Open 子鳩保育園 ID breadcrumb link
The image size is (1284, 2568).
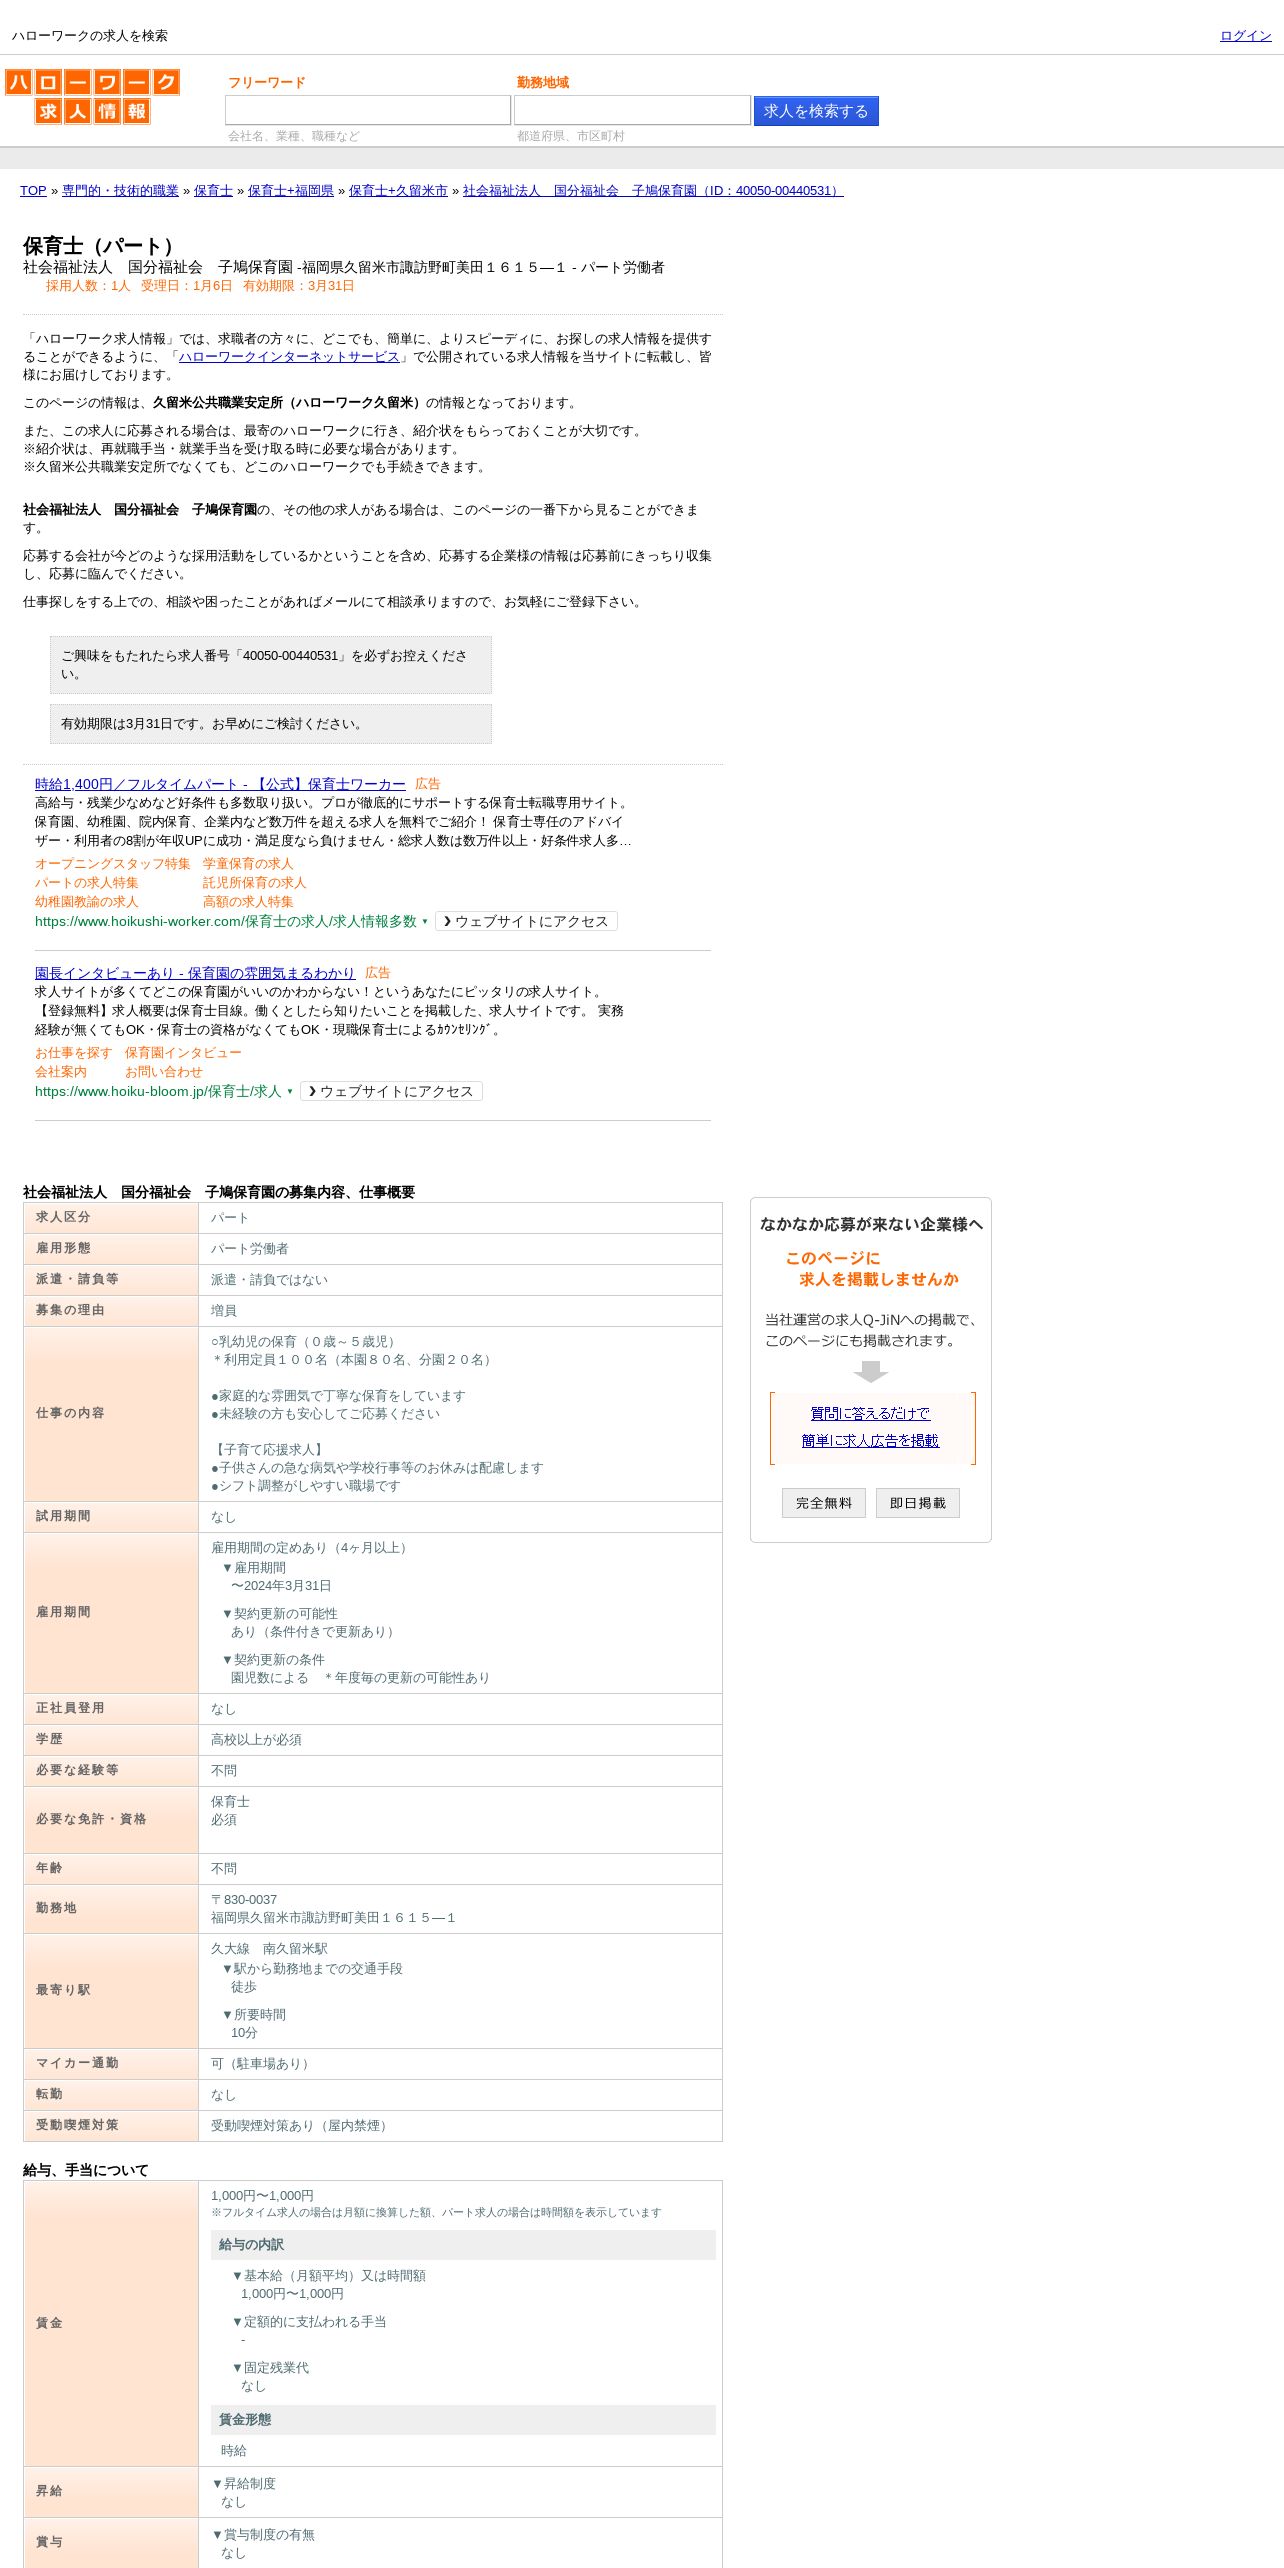653,191
